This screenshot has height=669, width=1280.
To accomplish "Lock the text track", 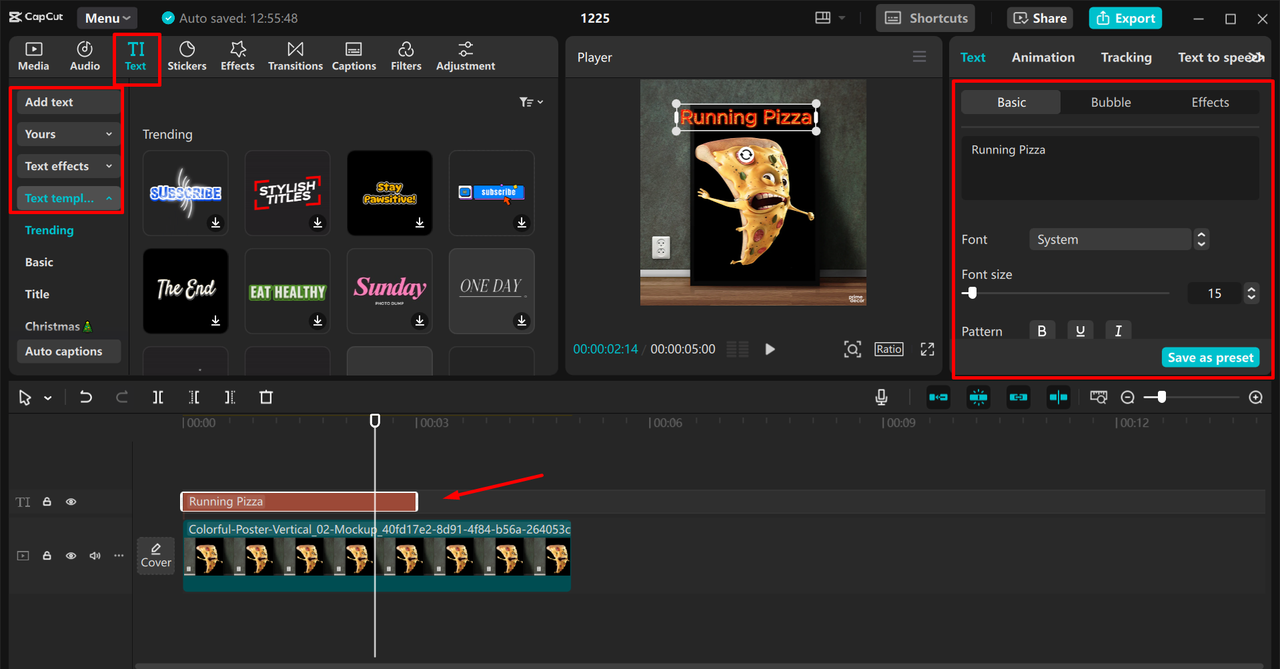I will pos(47,502).
